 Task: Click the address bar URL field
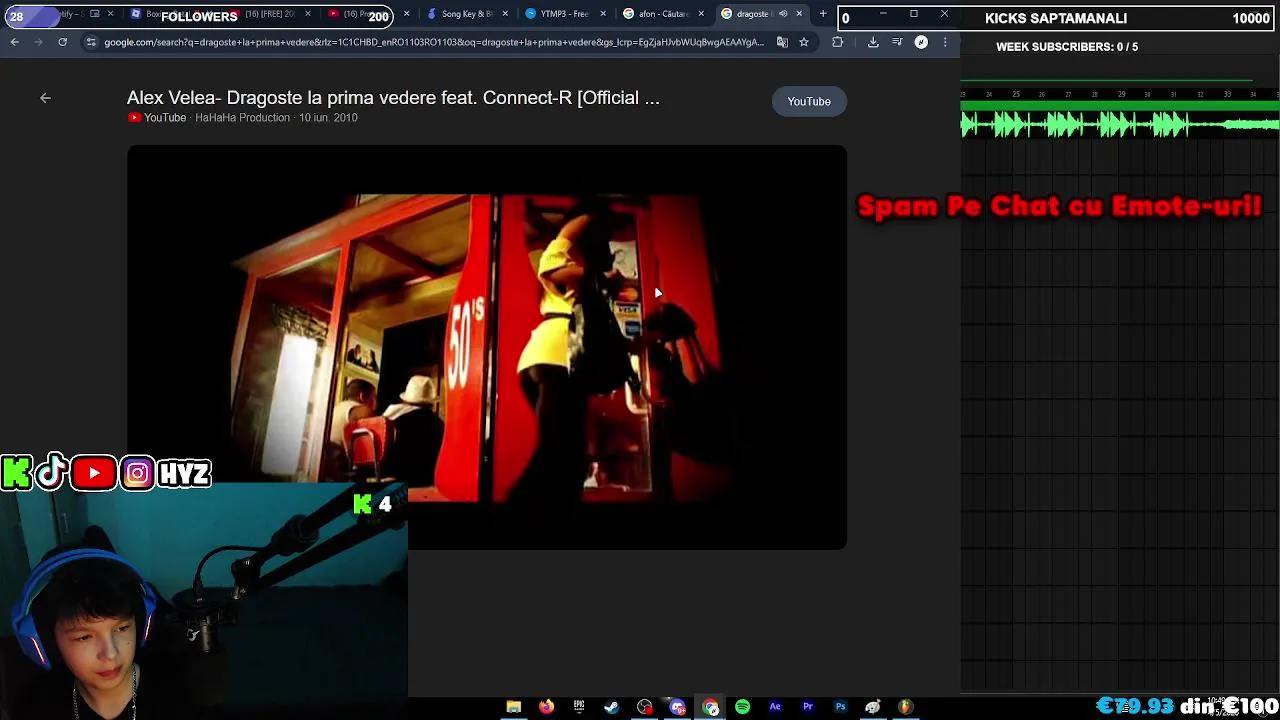[433, 42]
